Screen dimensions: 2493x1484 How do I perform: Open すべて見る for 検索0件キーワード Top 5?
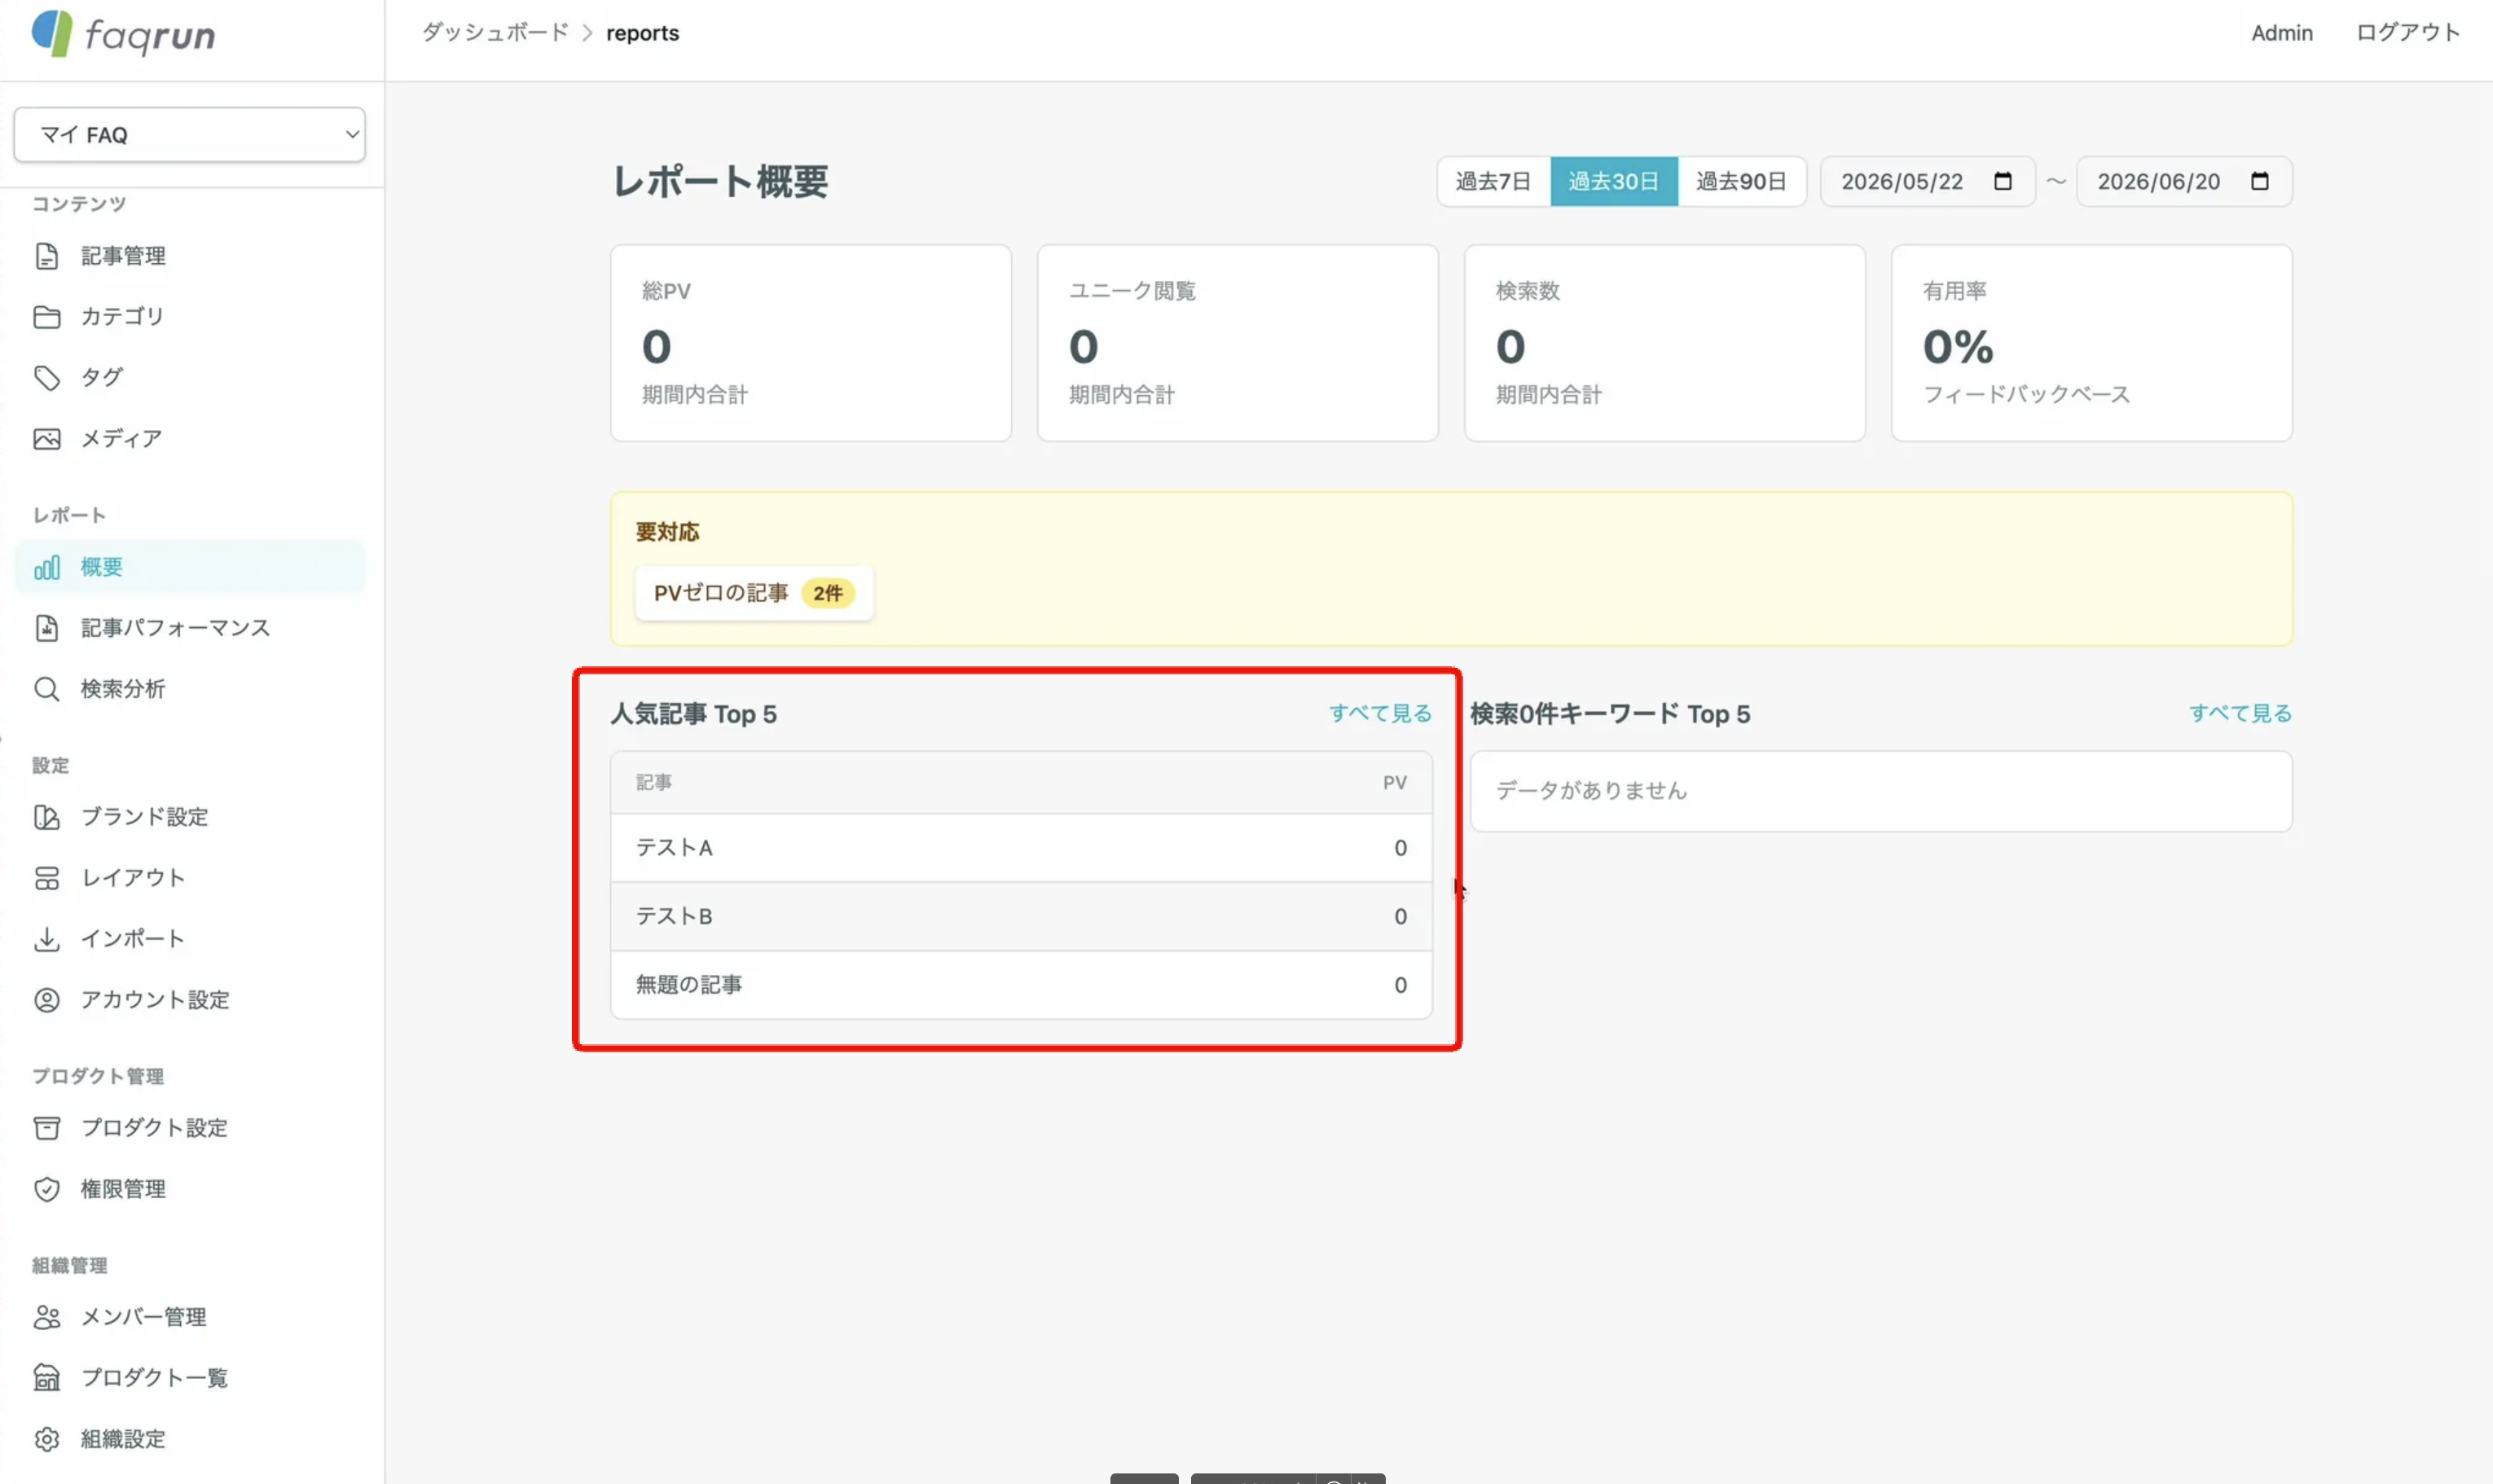[2240, 713]
